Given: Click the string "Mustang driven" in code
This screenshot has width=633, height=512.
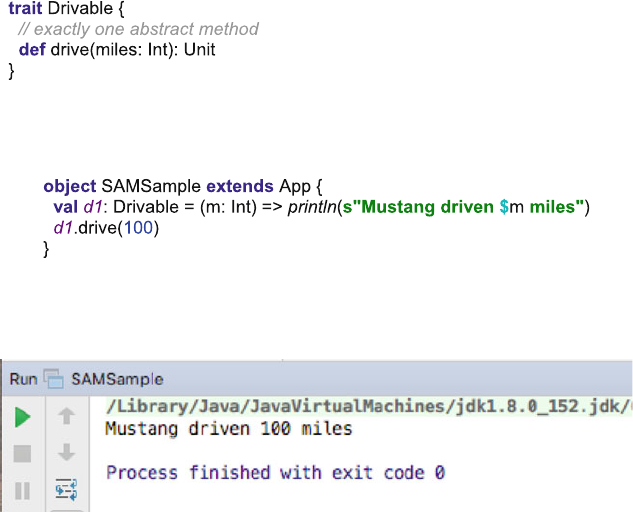Looking at the screenshot, I should point(427,207).
